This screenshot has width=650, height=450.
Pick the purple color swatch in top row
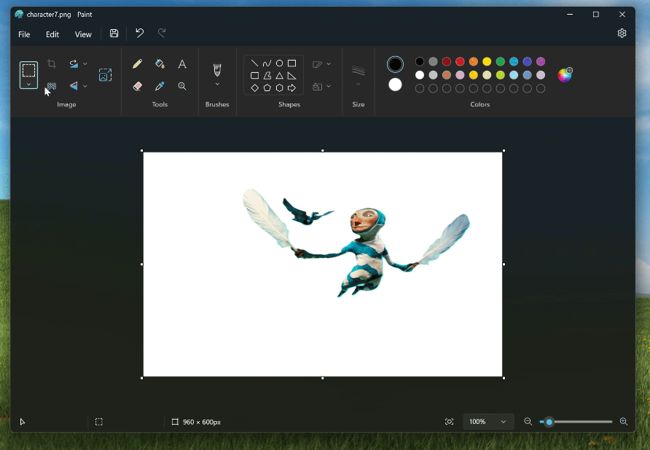pos(541,62)
